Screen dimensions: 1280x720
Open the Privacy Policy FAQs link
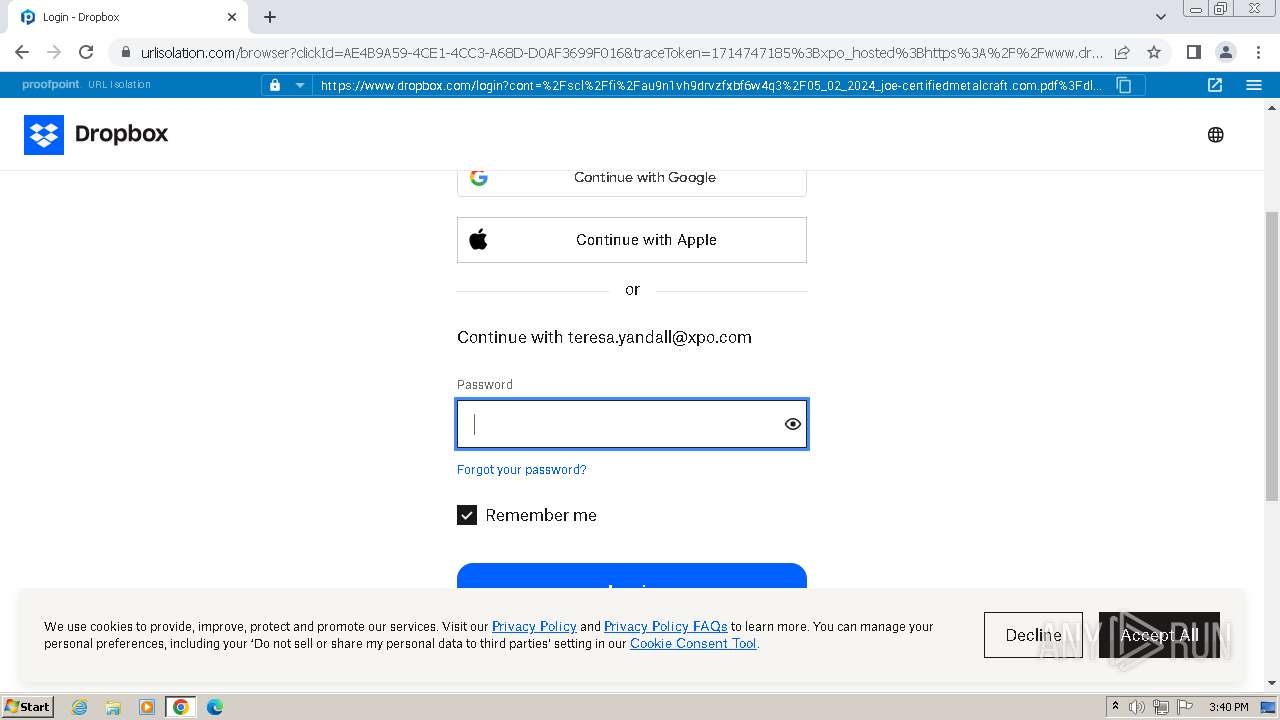coord(665,626)
